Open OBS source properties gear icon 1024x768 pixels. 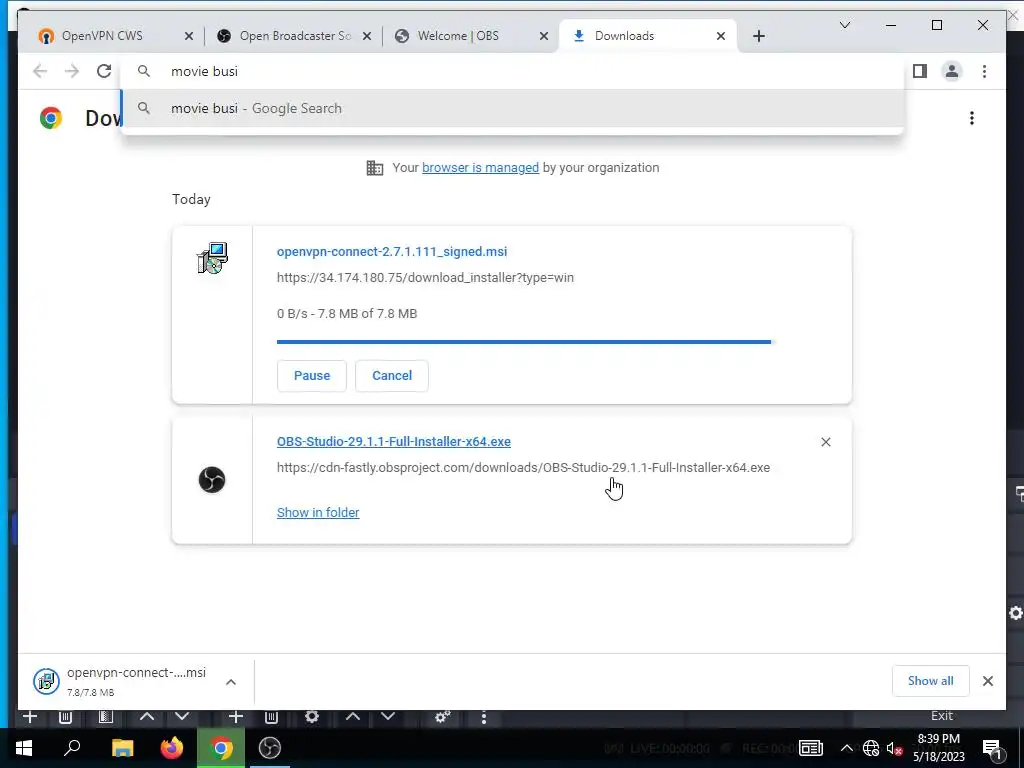[312, 716]
